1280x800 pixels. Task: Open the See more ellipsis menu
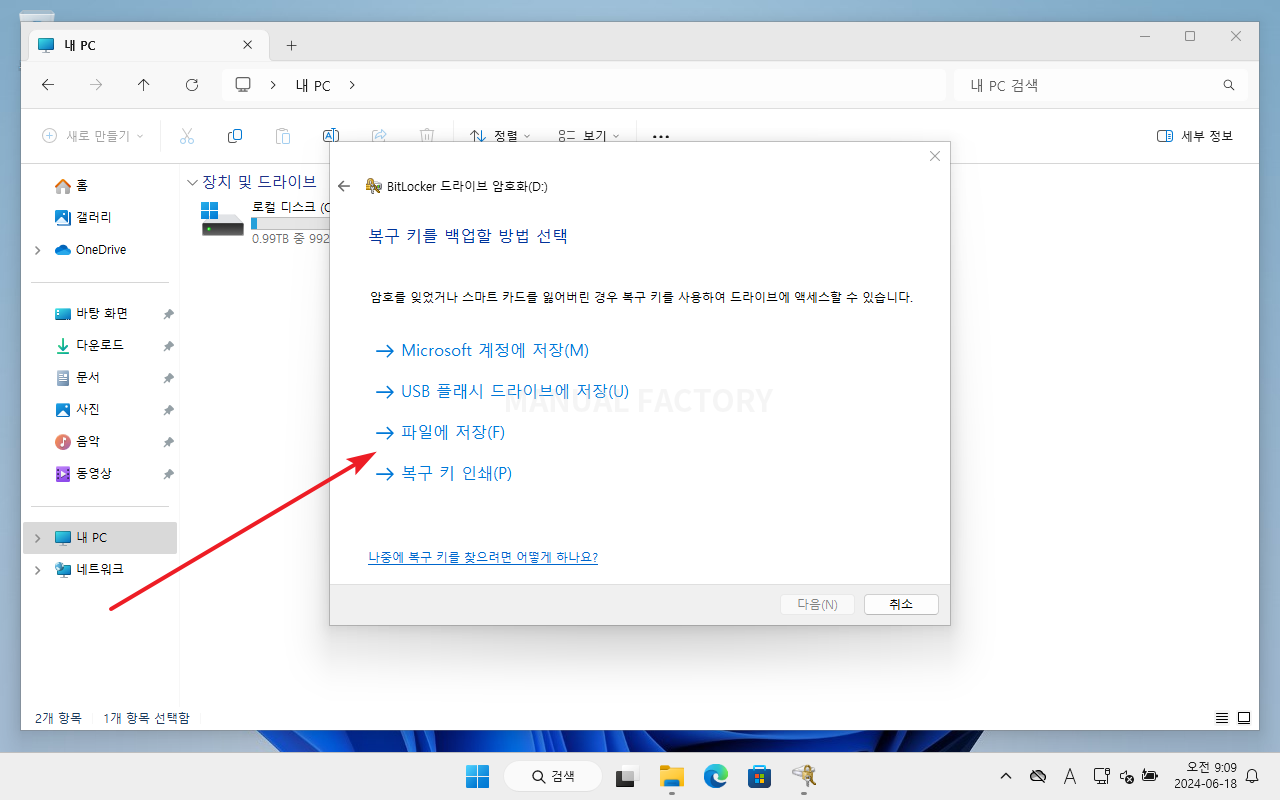[x=661, y=136]
